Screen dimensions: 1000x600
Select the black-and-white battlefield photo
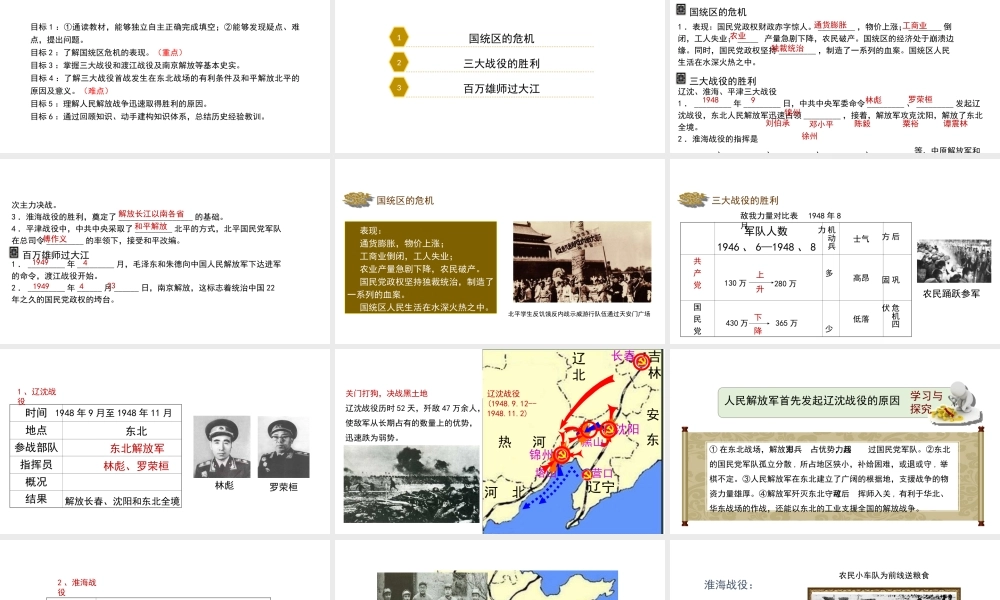point(411,484)
